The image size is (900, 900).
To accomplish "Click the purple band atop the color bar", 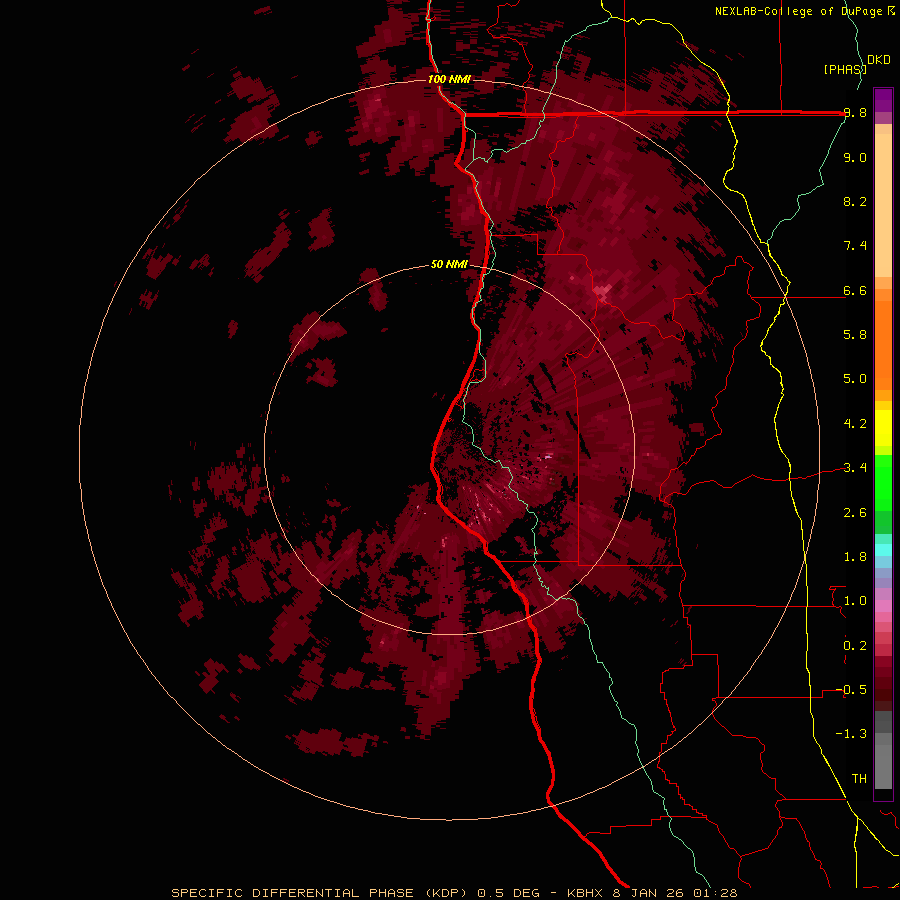I will coord(883,100).
